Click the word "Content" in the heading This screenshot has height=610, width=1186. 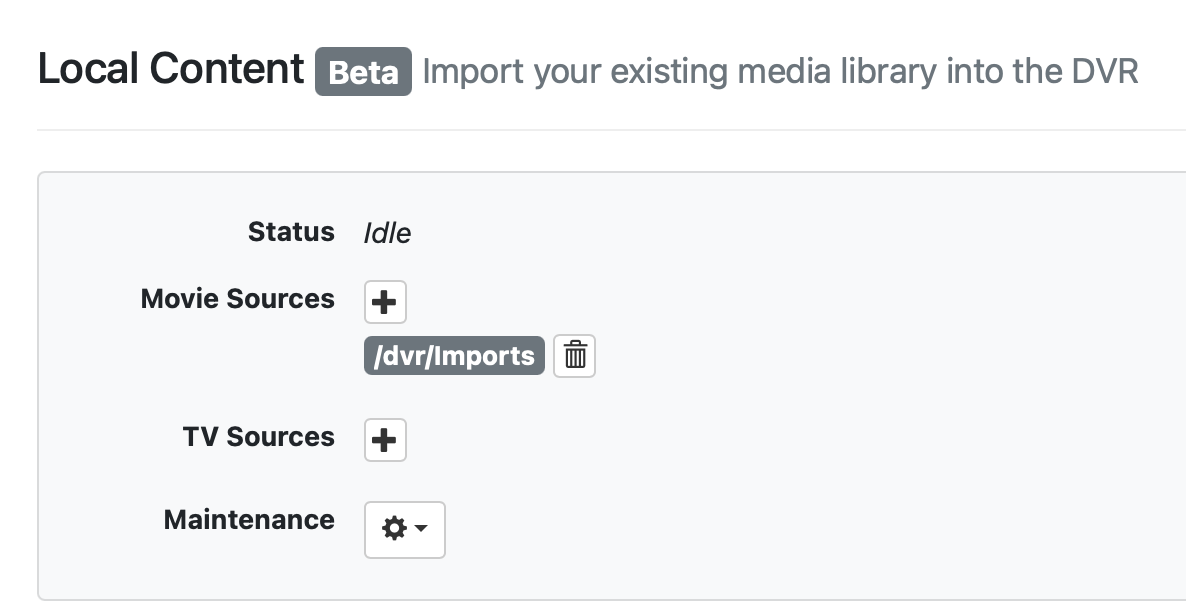tap(226, 69)
